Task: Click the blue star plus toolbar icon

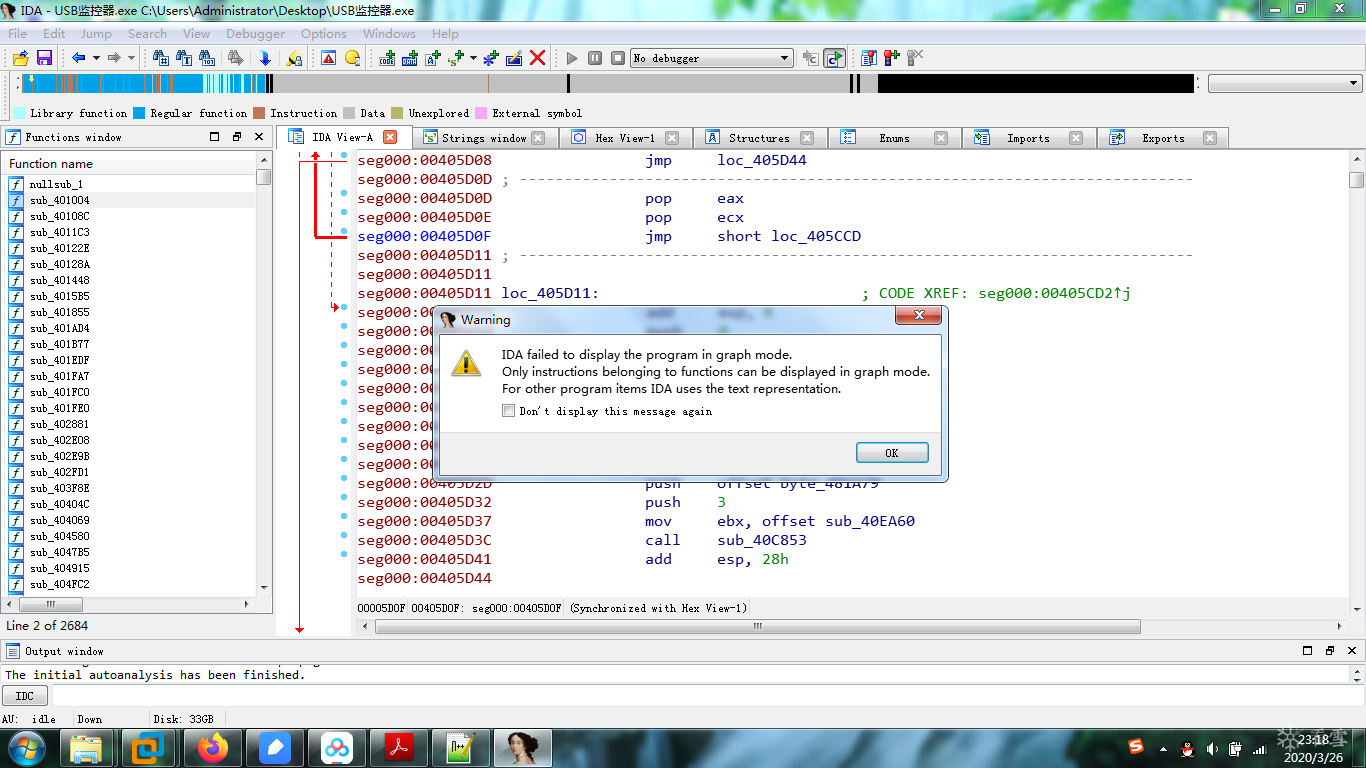Action: point(491,58)
